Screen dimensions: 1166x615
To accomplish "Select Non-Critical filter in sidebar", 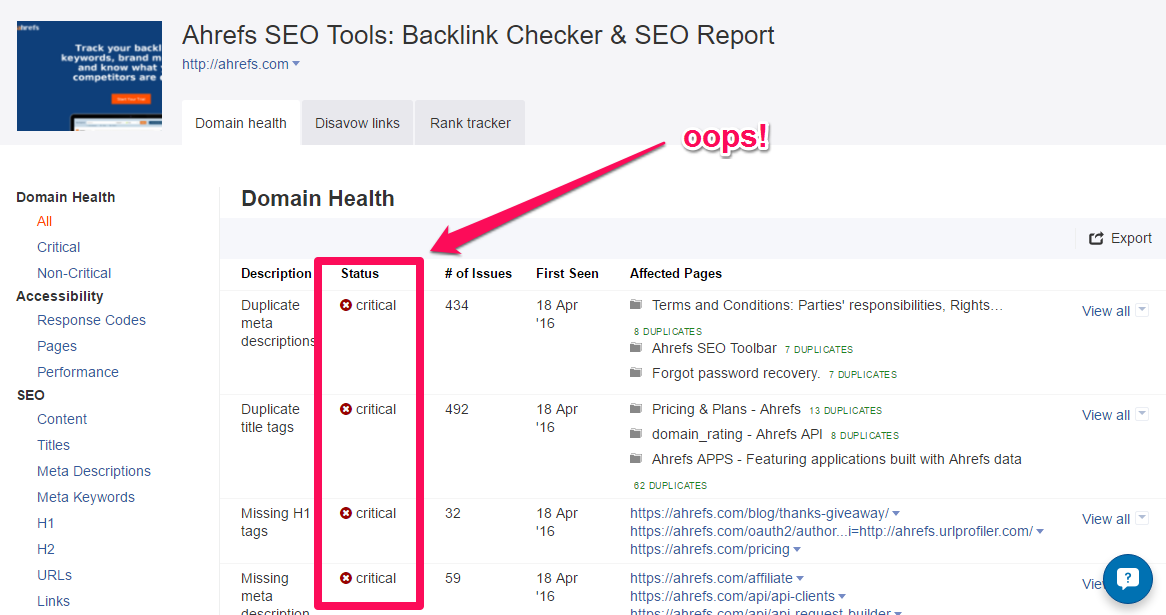I will tap(74, 273).
